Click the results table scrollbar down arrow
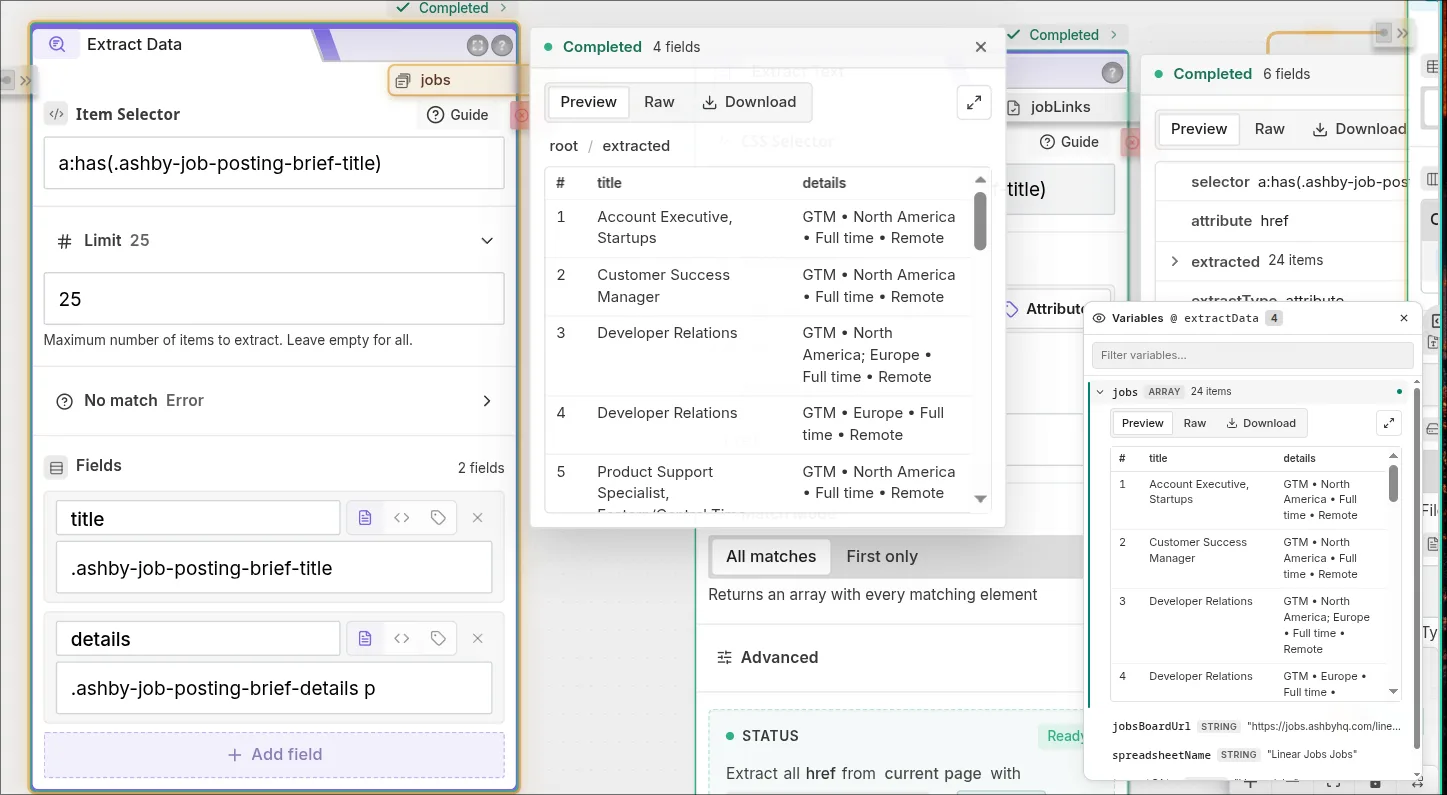This screenshot has height=795, width=1447. click(x=980, y=499)
